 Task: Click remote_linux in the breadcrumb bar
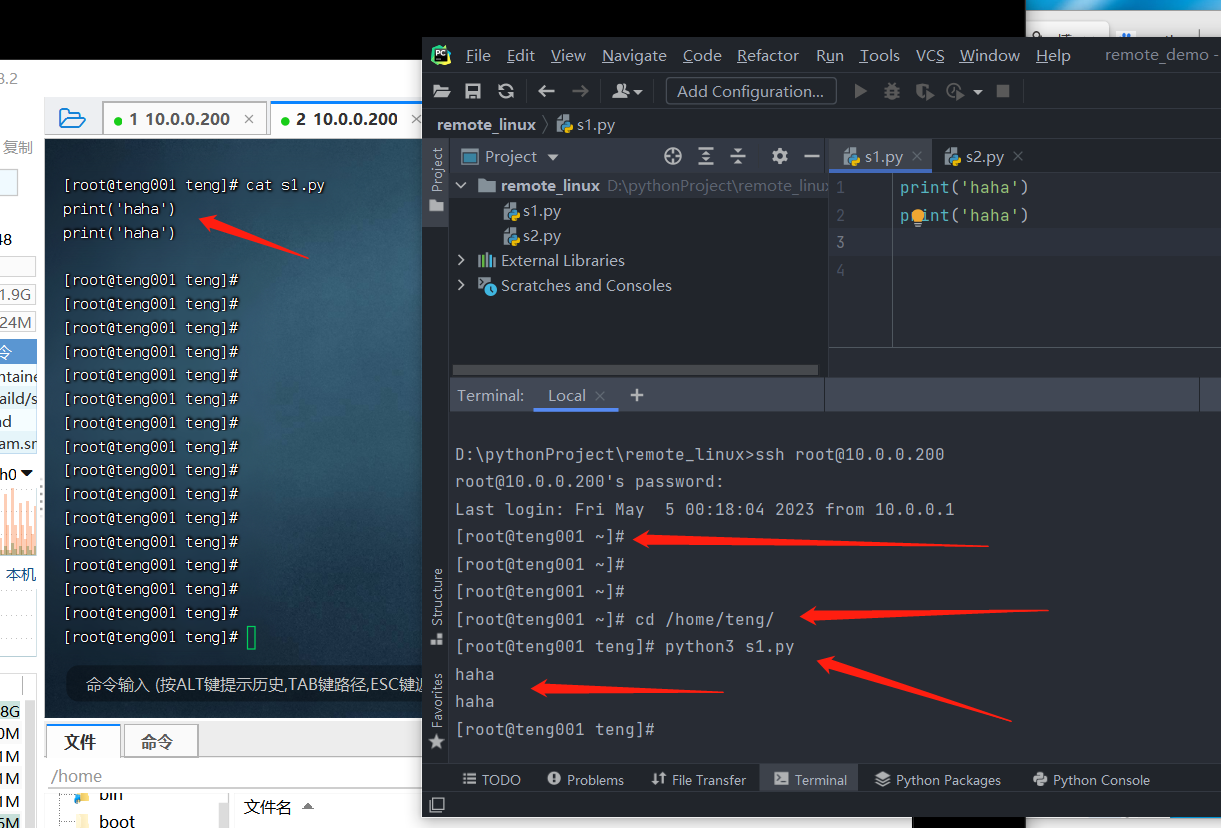(486, 124)
